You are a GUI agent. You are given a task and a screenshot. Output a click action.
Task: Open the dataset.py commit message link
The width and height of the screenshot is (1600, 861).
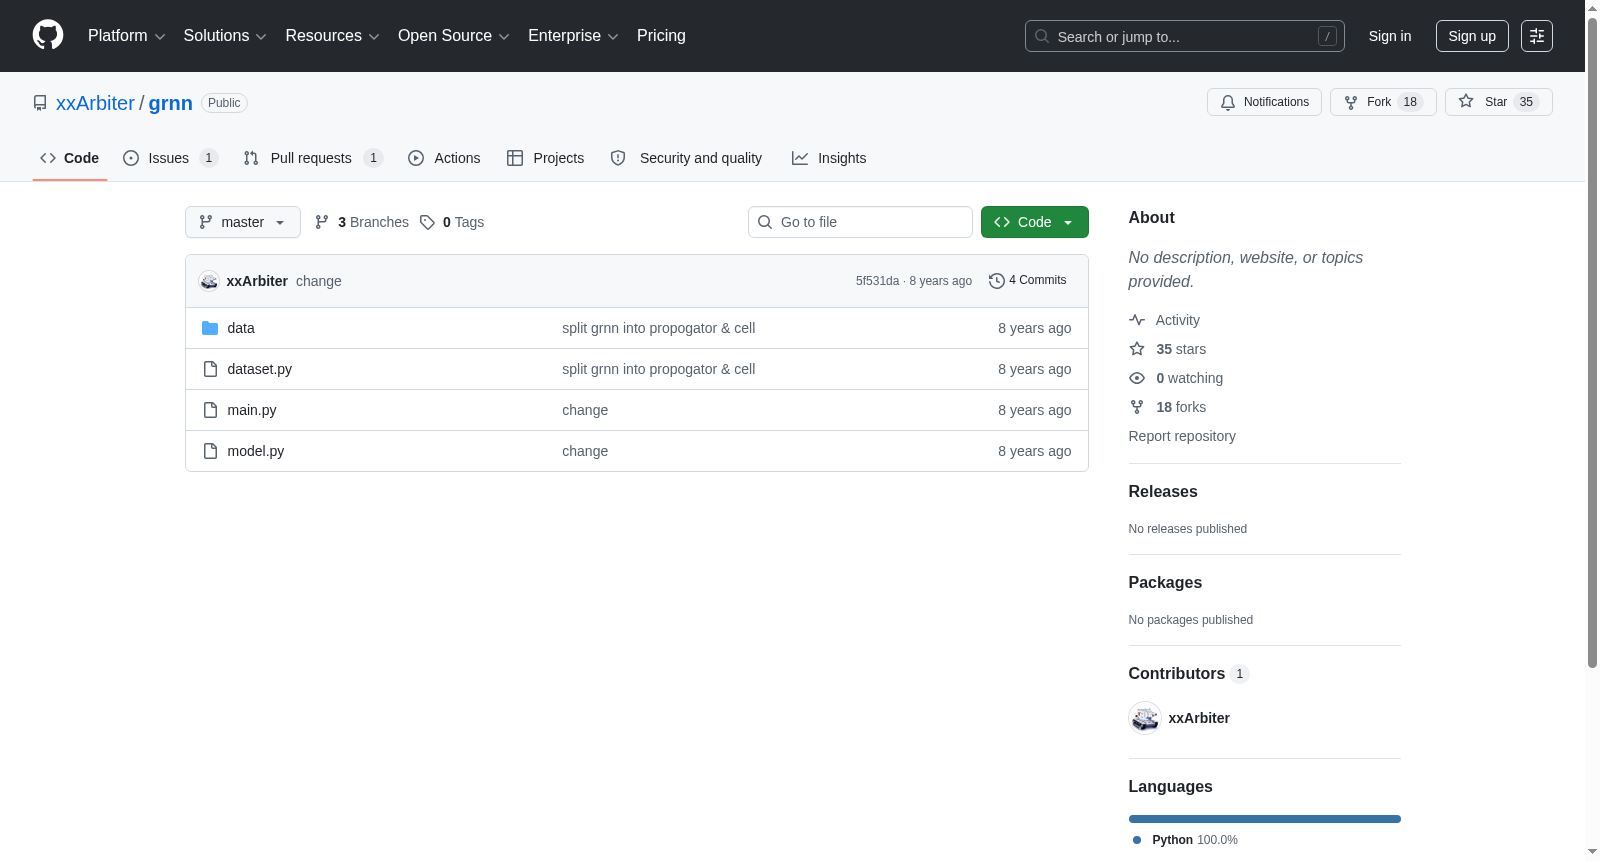pos(658,369)
